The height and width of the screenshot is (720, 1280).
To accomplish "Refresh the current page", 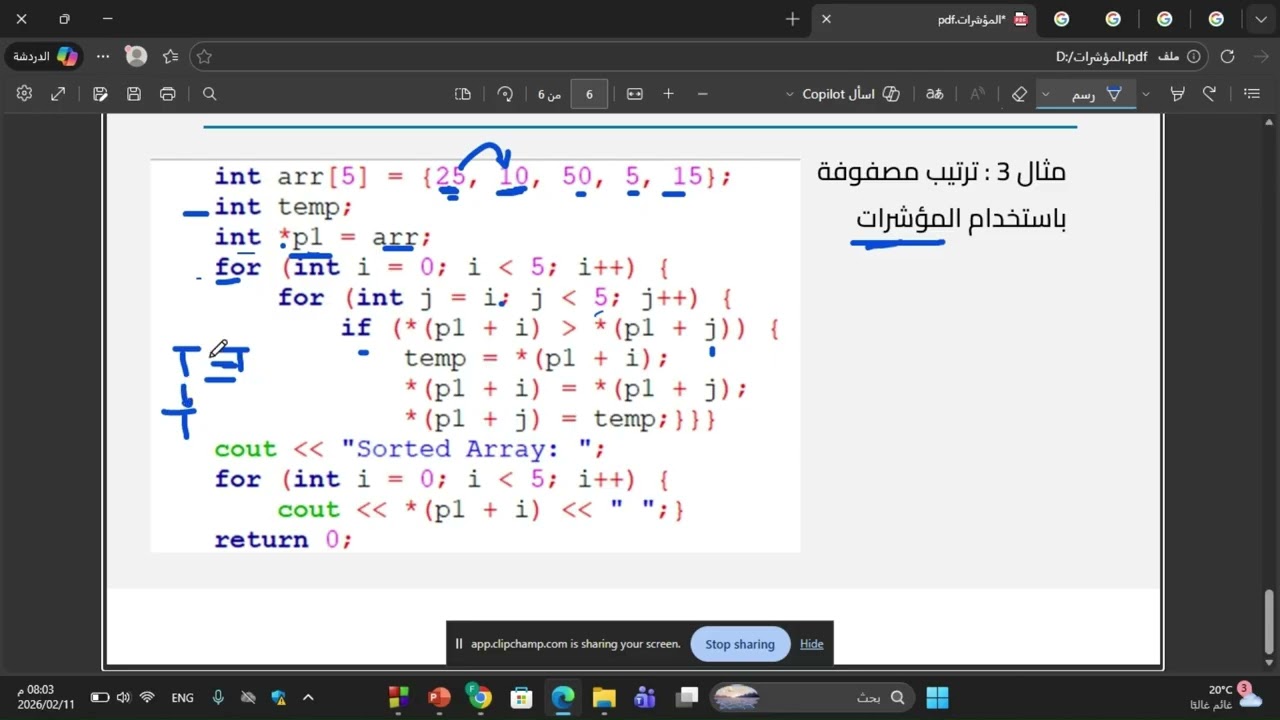I will [x=1228, y=57].
